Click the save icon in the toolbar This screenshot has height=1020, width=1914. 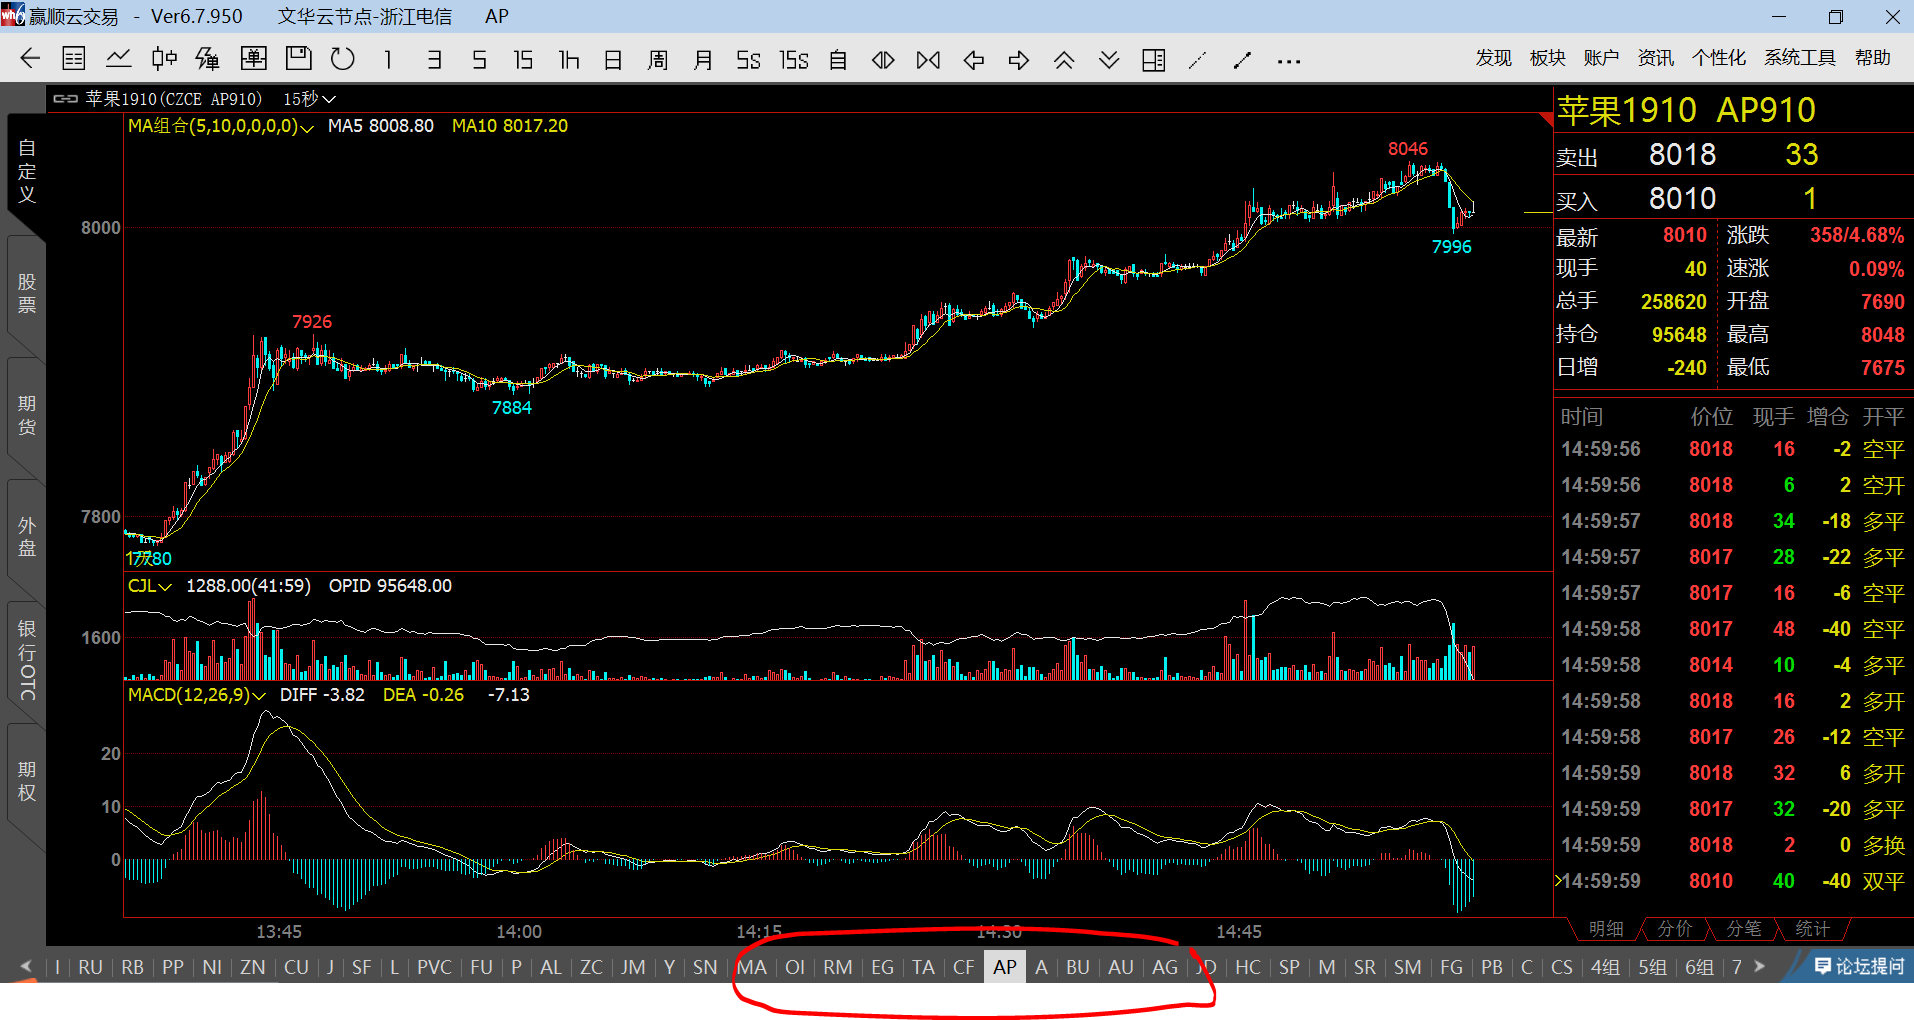click(x=298, y=59)
